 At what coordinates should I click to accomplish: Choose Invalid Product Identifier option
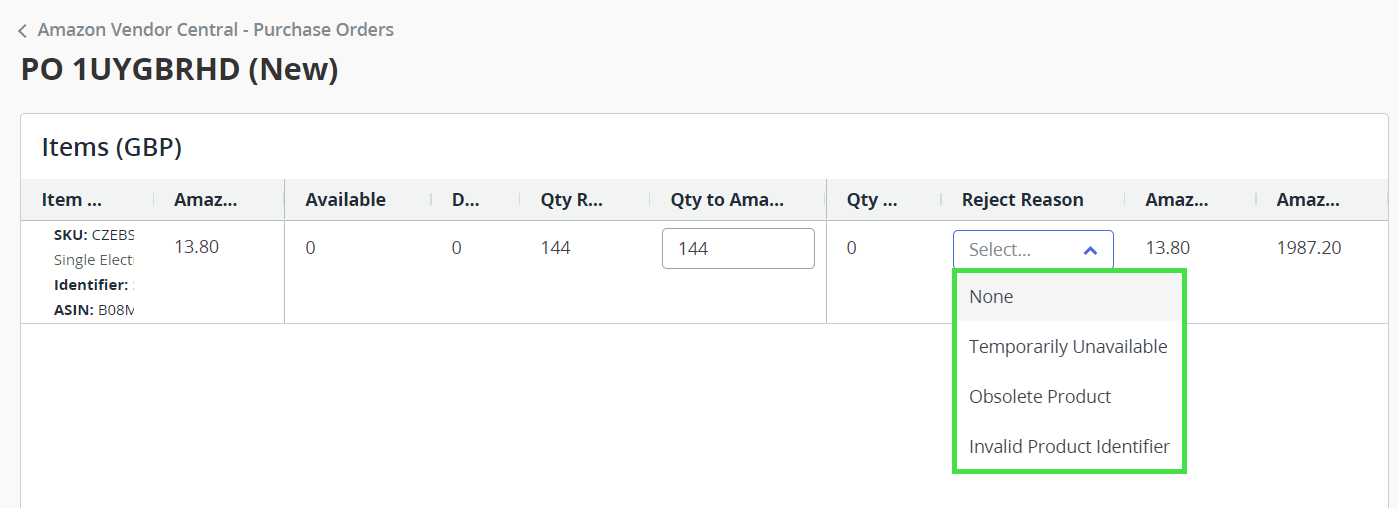1069,447
